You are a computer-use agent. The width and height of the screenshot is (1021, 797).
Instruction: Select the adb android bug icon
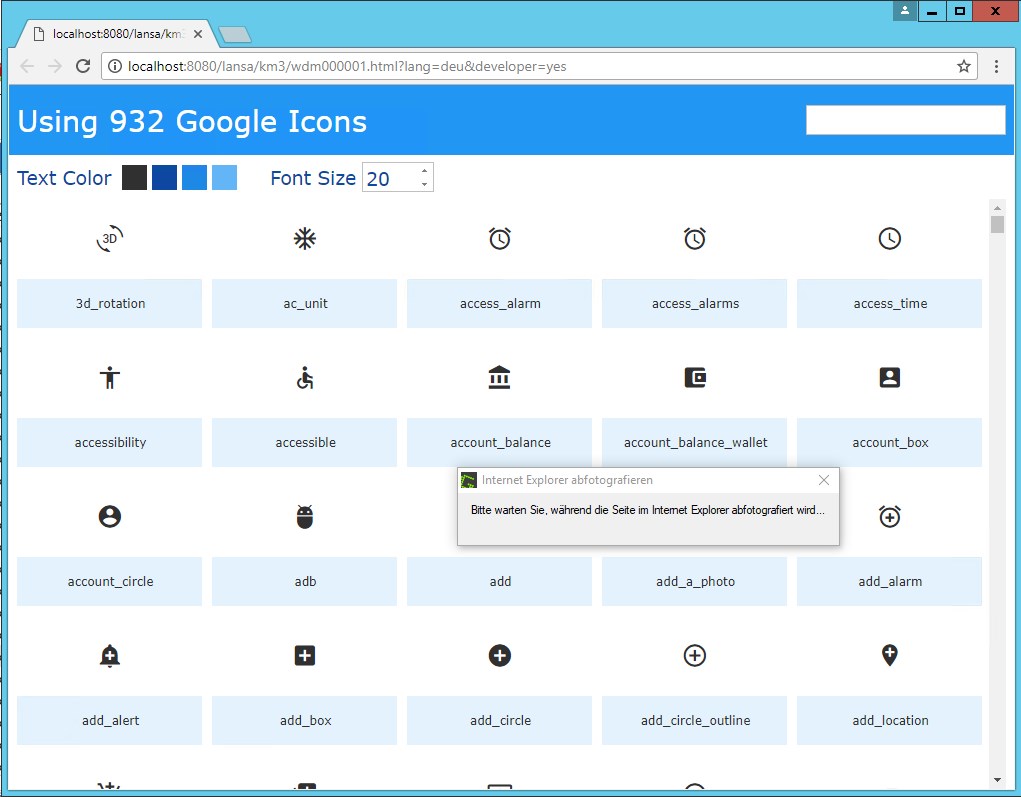click(x=305, y=516)
